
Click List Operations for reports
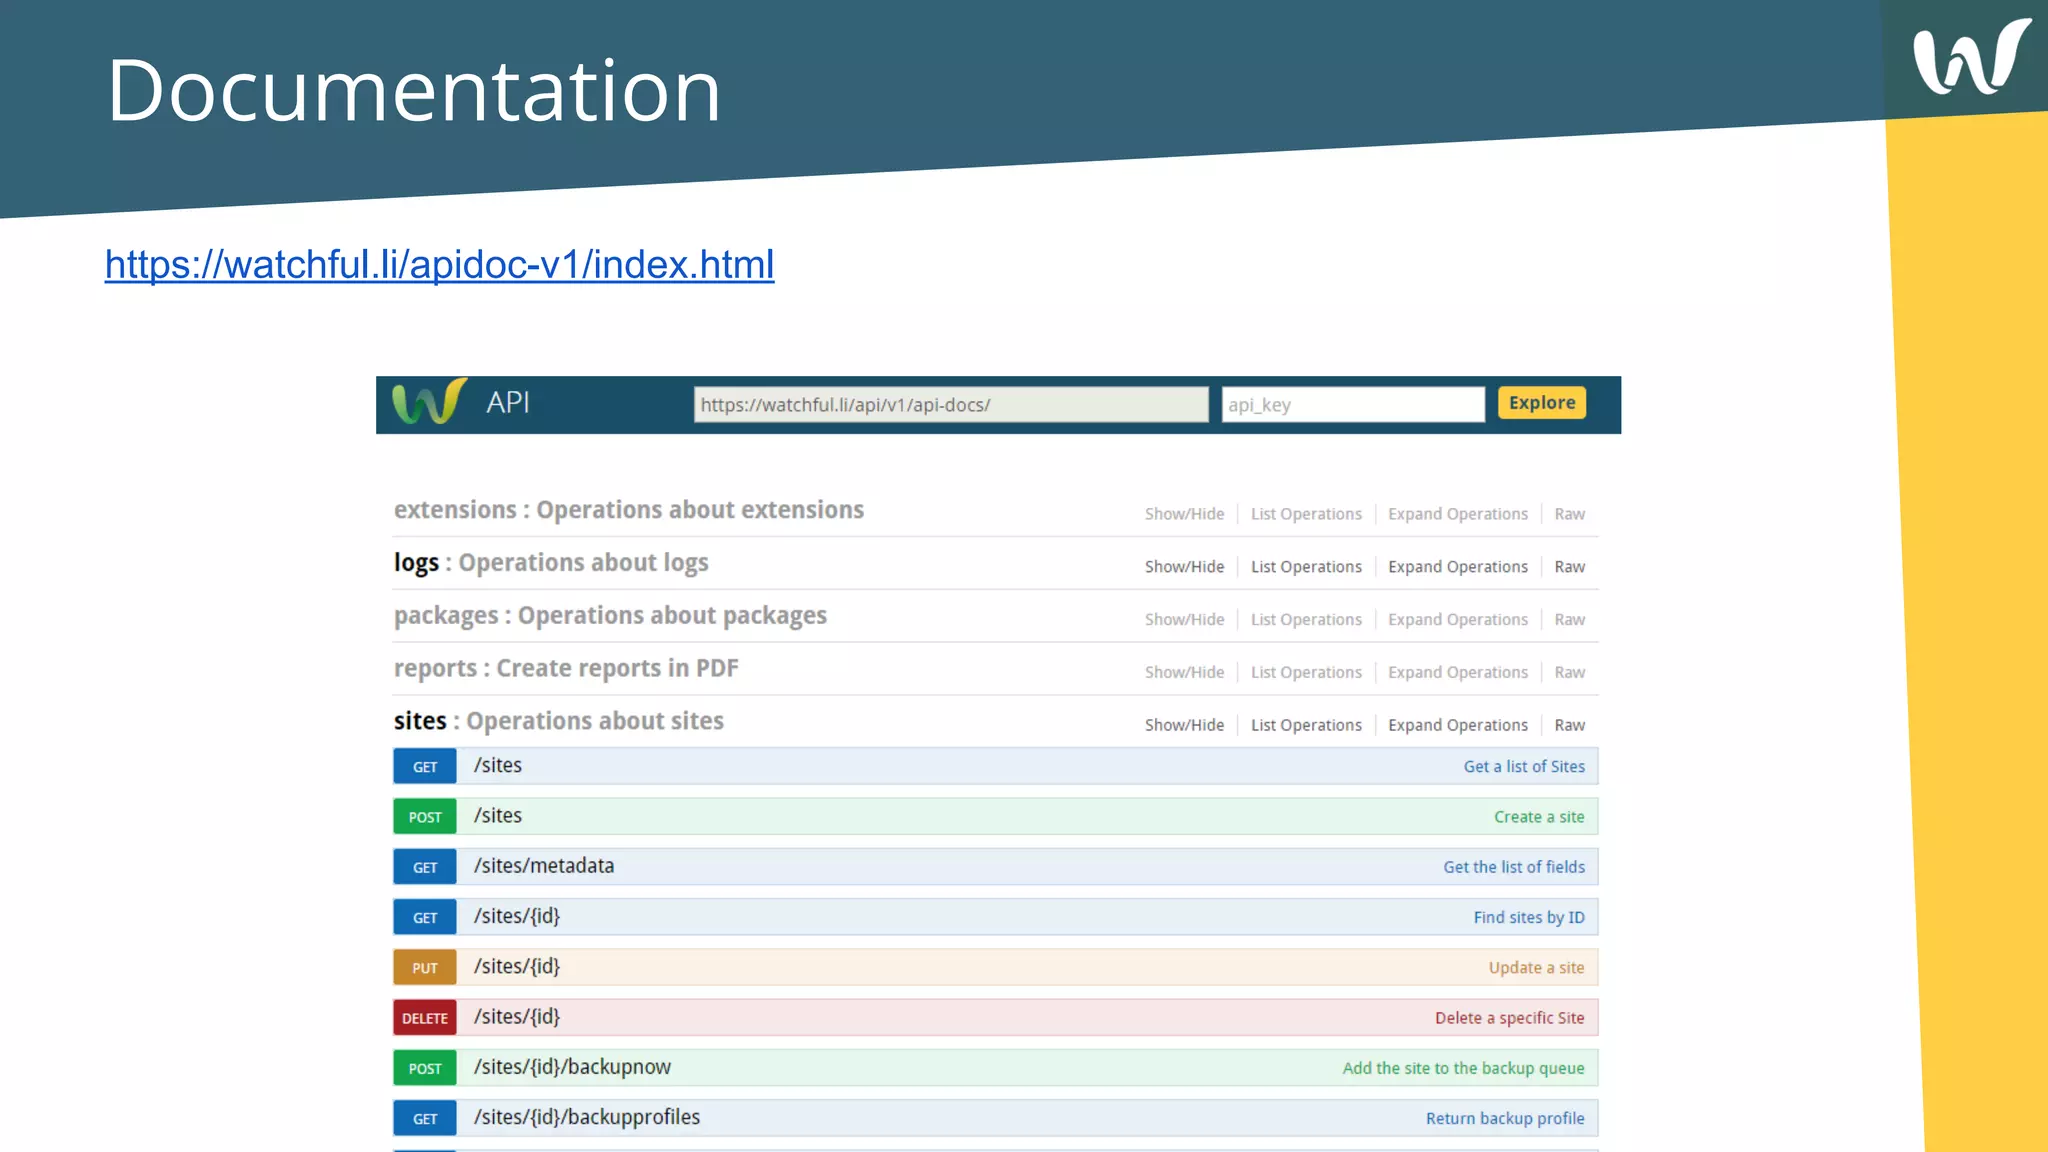[1306, 673]
